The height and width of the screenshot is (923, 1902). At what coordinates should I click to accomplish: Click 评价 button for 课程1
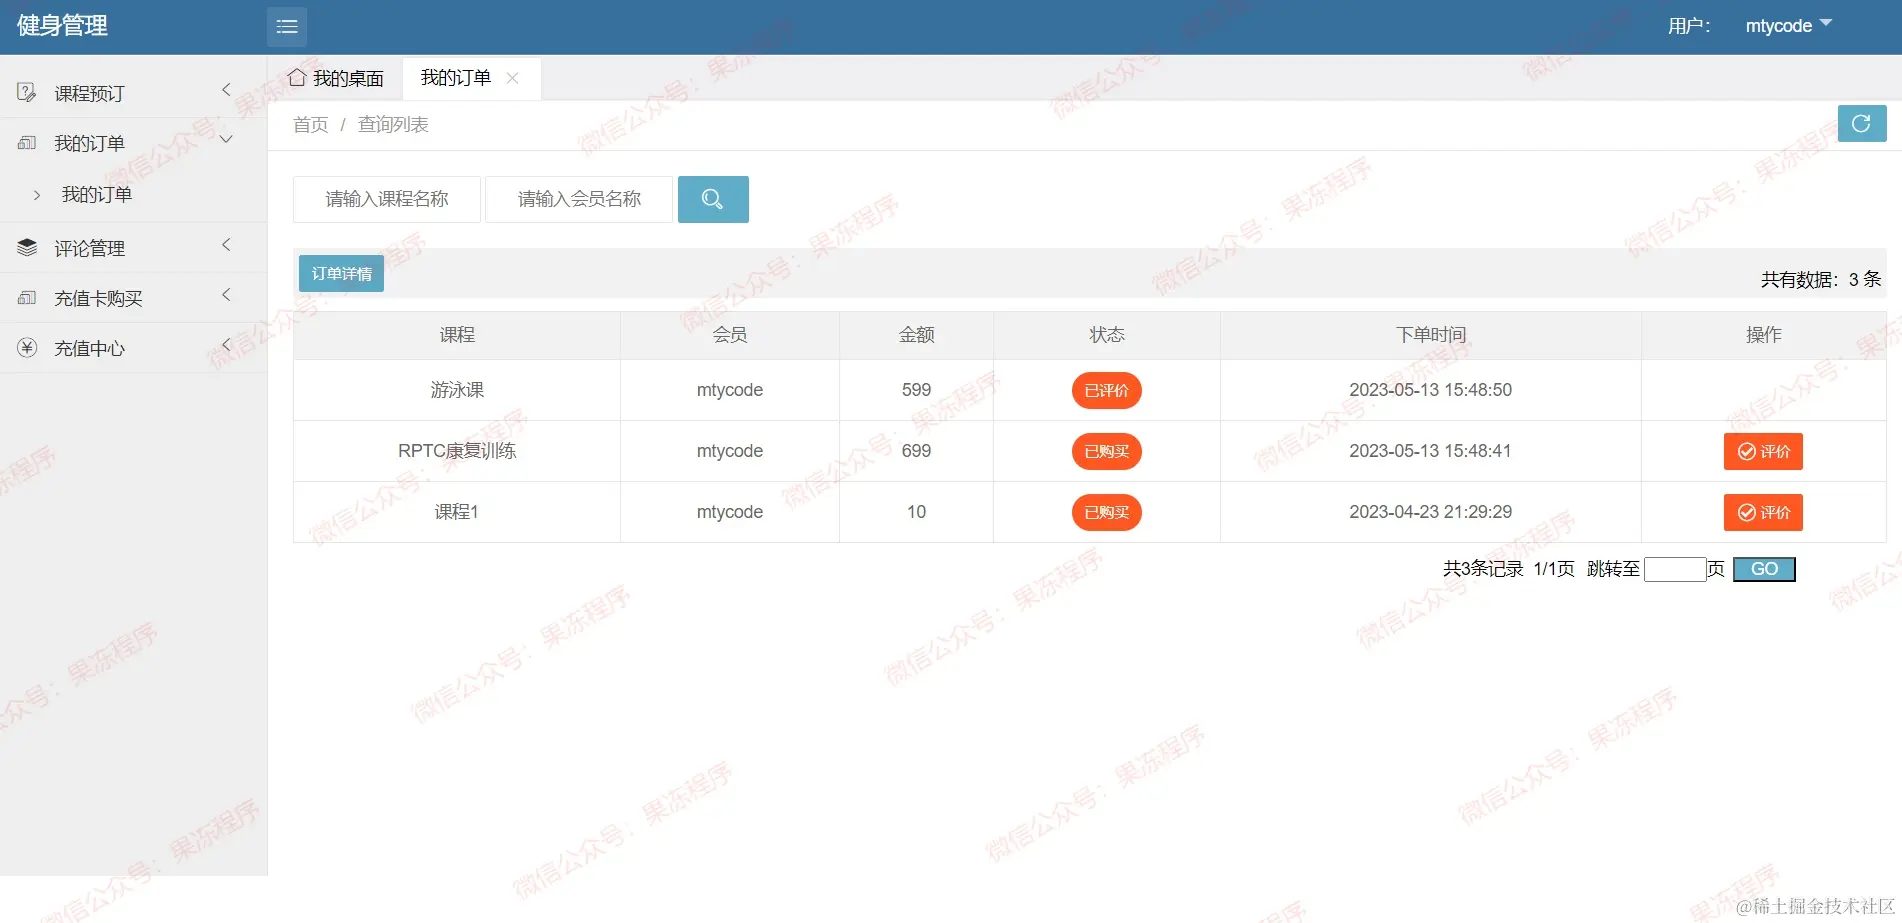pos(1763,513)
